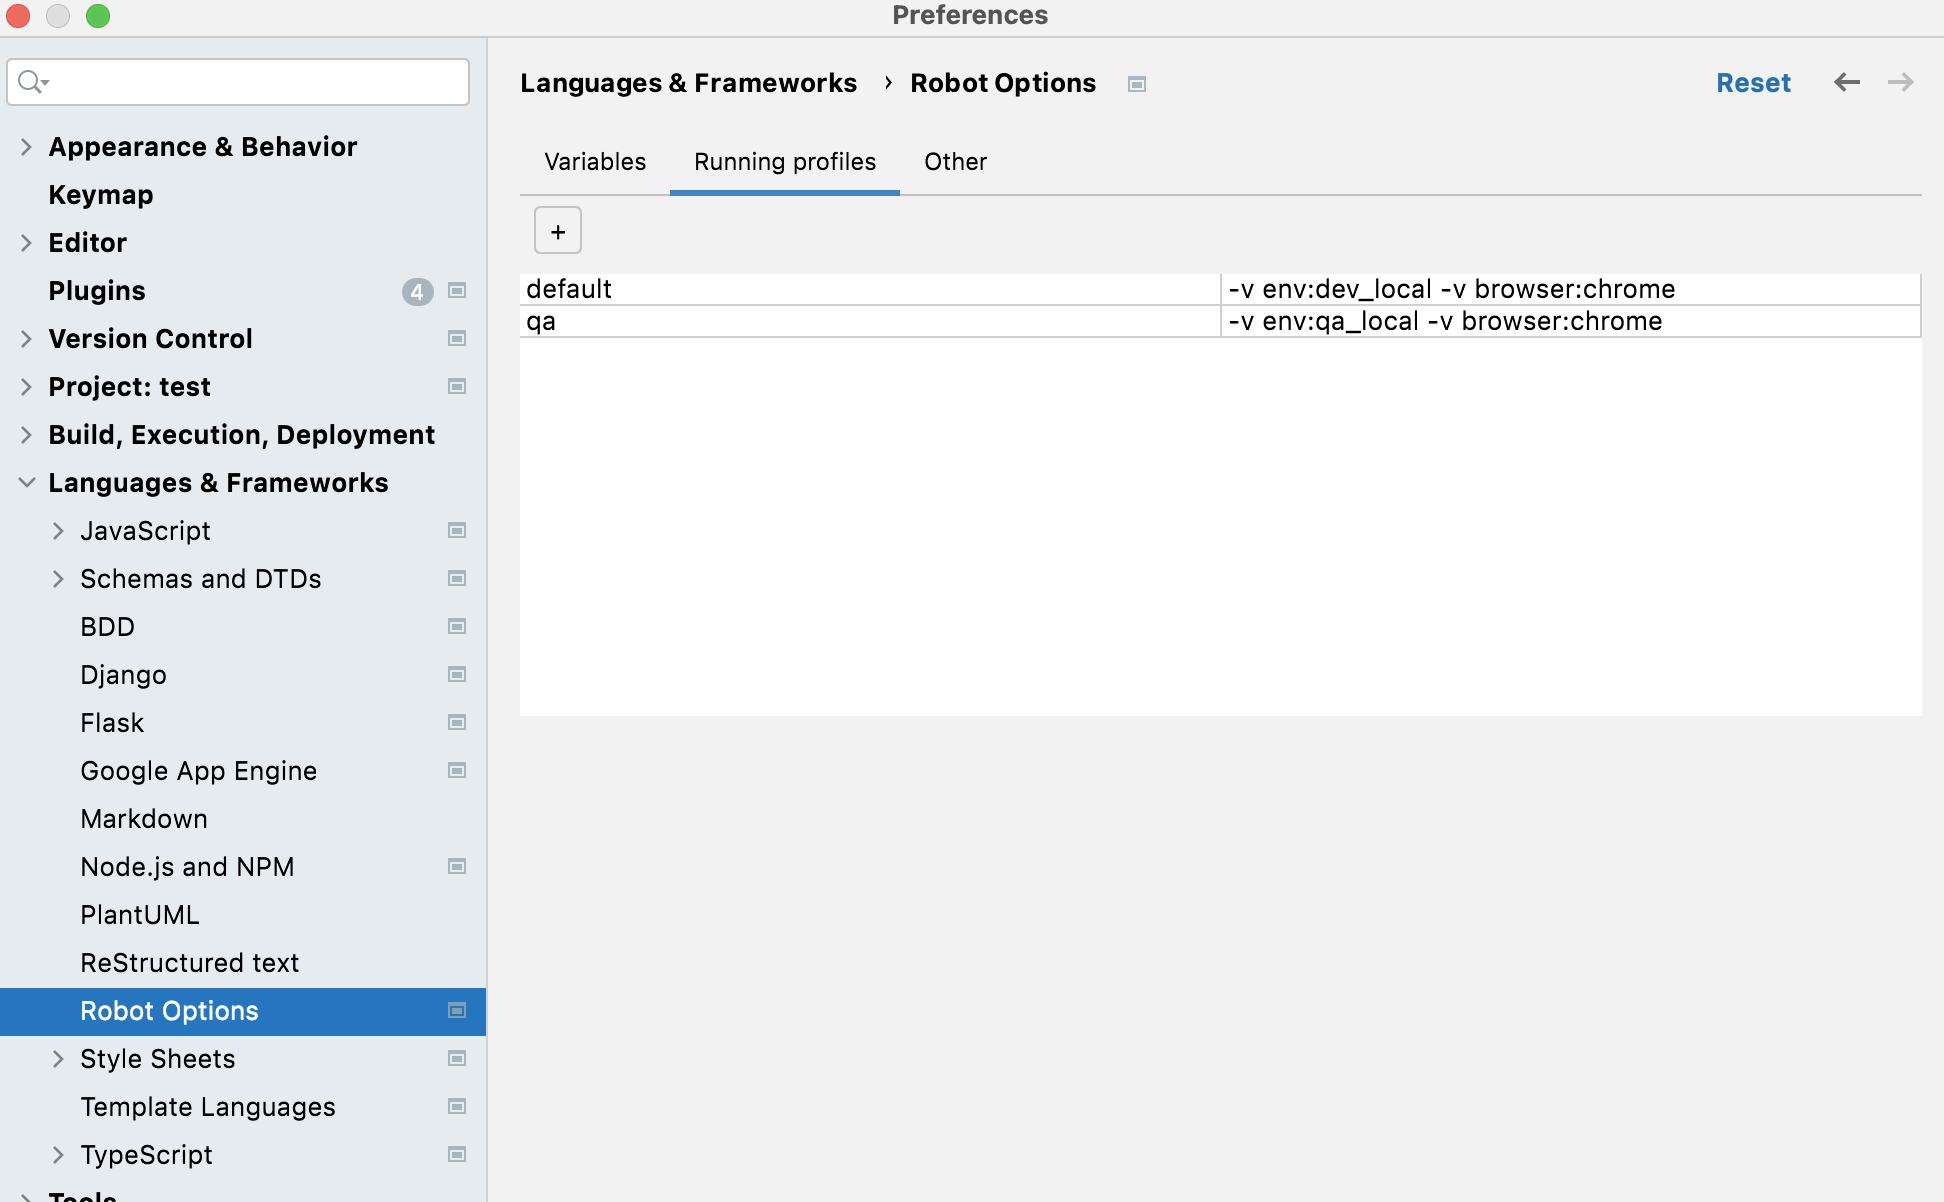Click the forward navigation arrow

pos(1900,82)
